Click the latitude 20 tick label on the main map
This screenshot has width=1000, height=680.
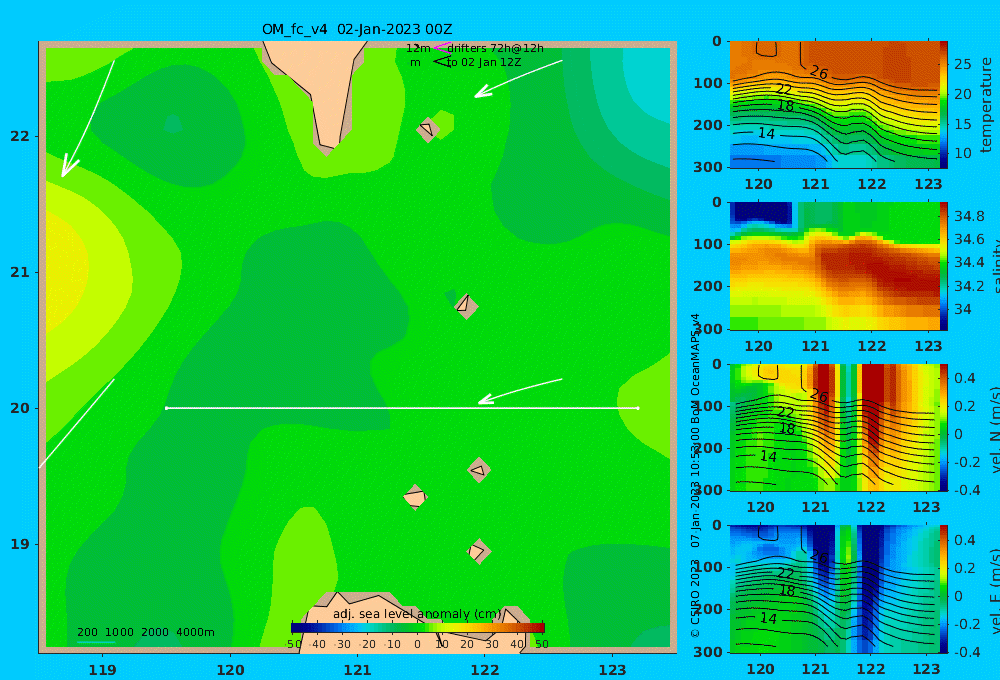[x=20, y=408]
